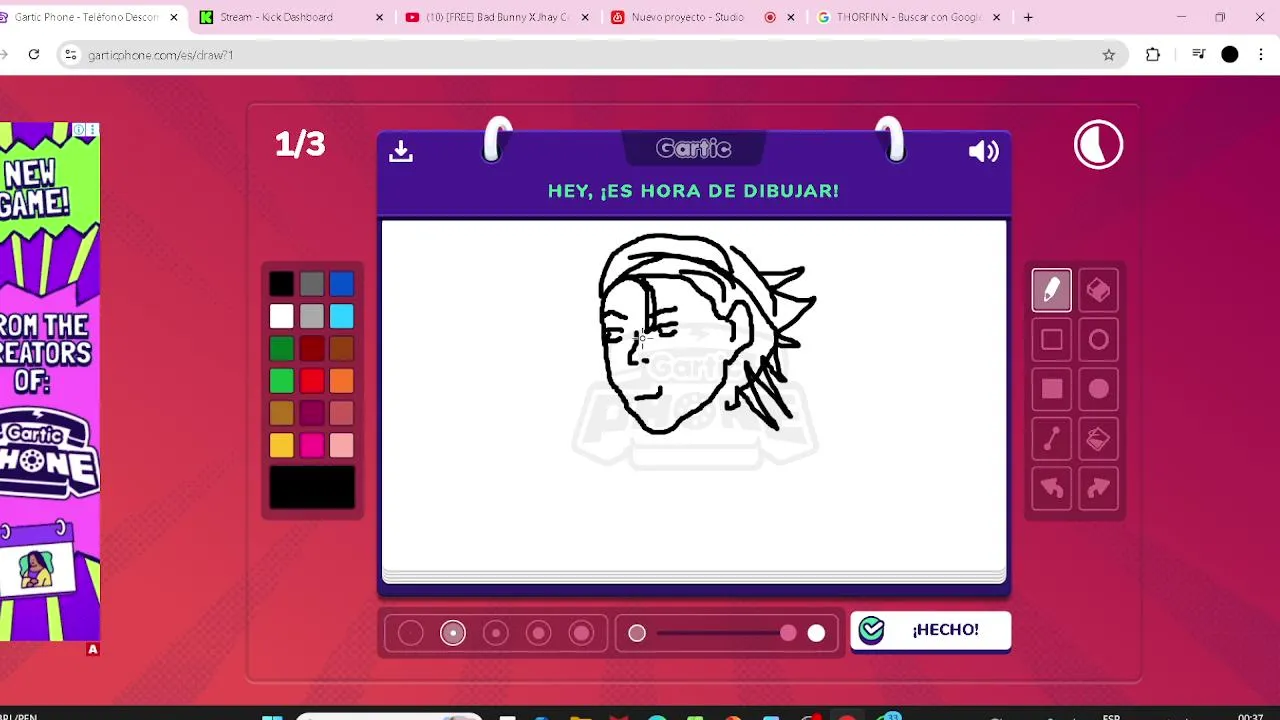The width and height of the screenshot is (1280, 720).
Task: Click the ¡HECHO! done button
Action: [x=931, y=630]
